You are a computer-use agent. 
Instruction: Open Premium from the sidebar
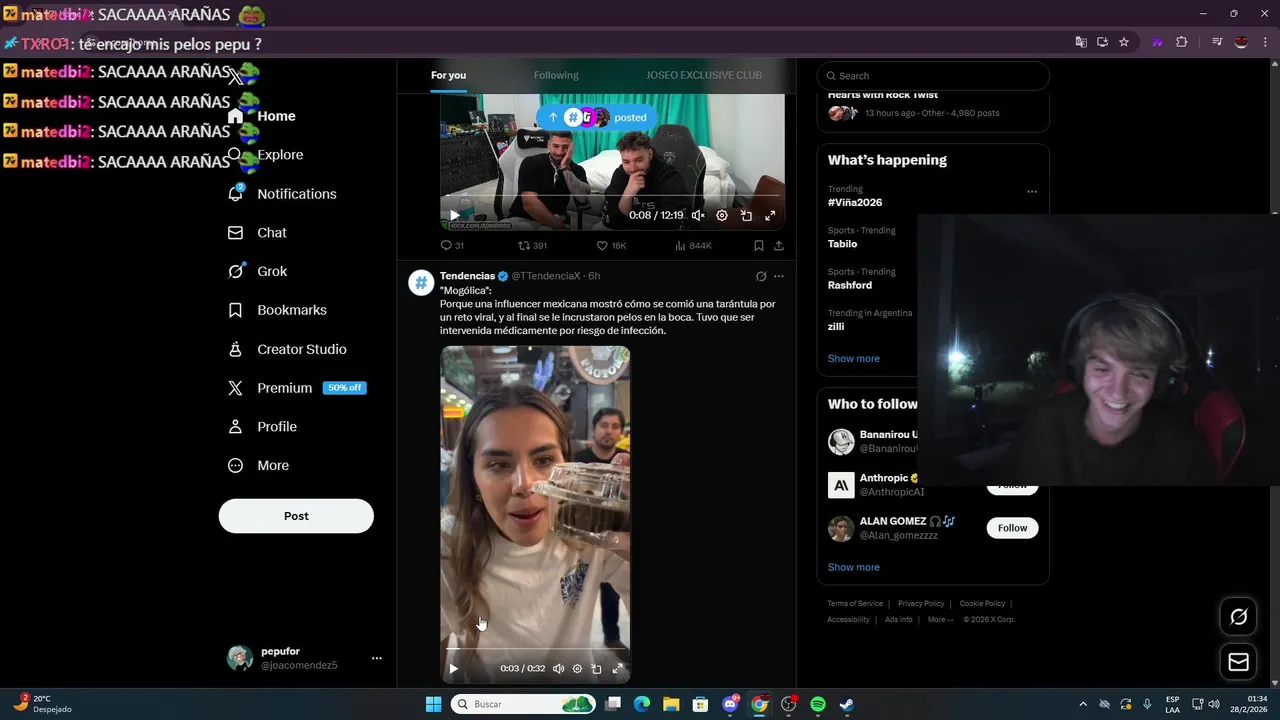pos(297,388)
